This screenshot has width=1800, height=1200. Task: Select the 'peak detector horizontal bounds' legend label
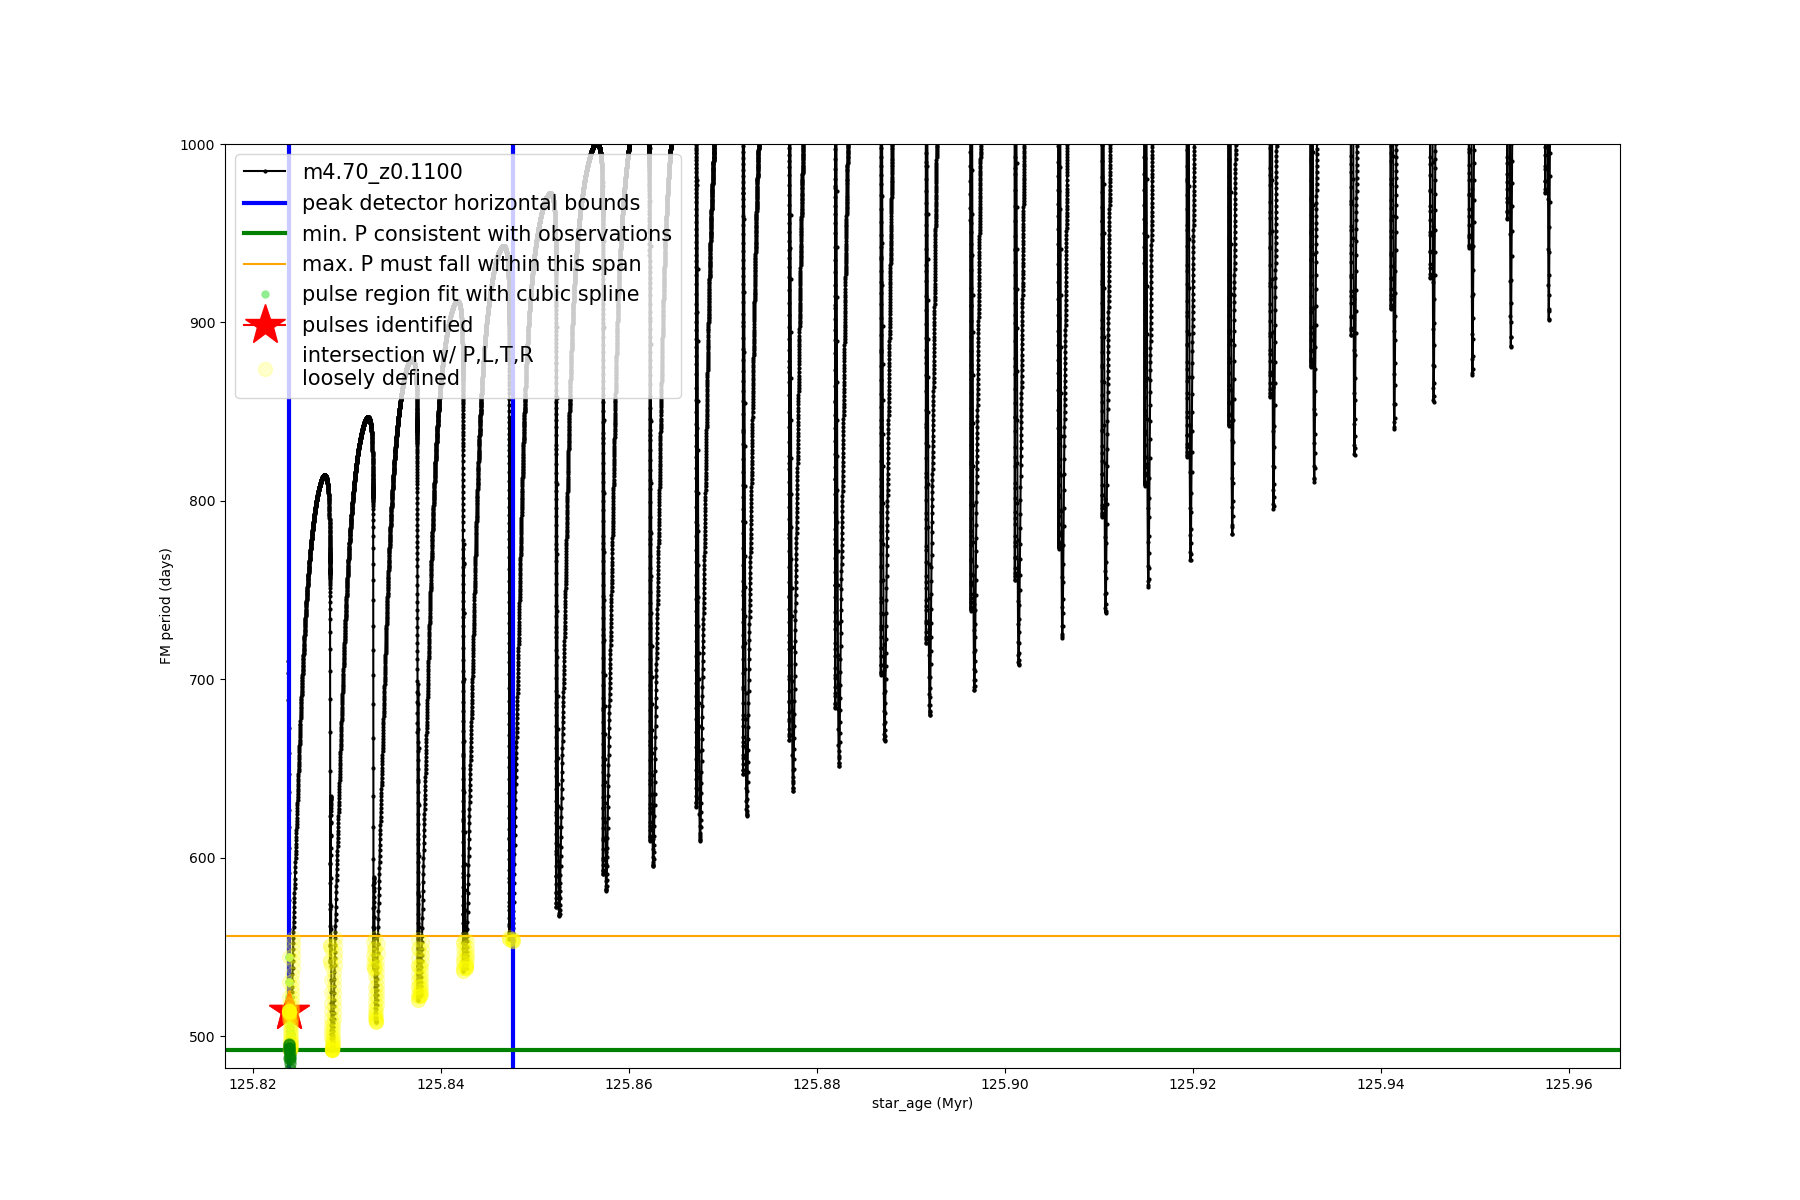coord(471,203)
